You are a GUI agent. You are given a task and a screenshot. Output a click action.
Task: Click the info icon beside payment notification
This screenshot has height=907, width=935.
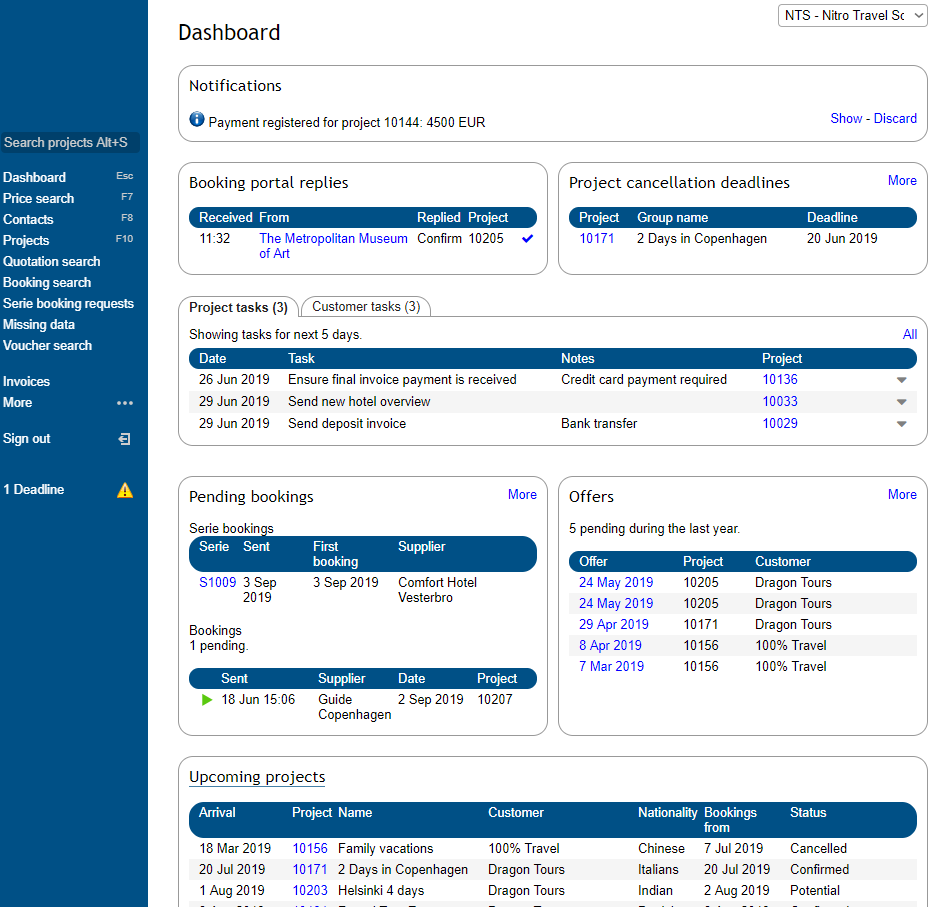coord(197,119)
